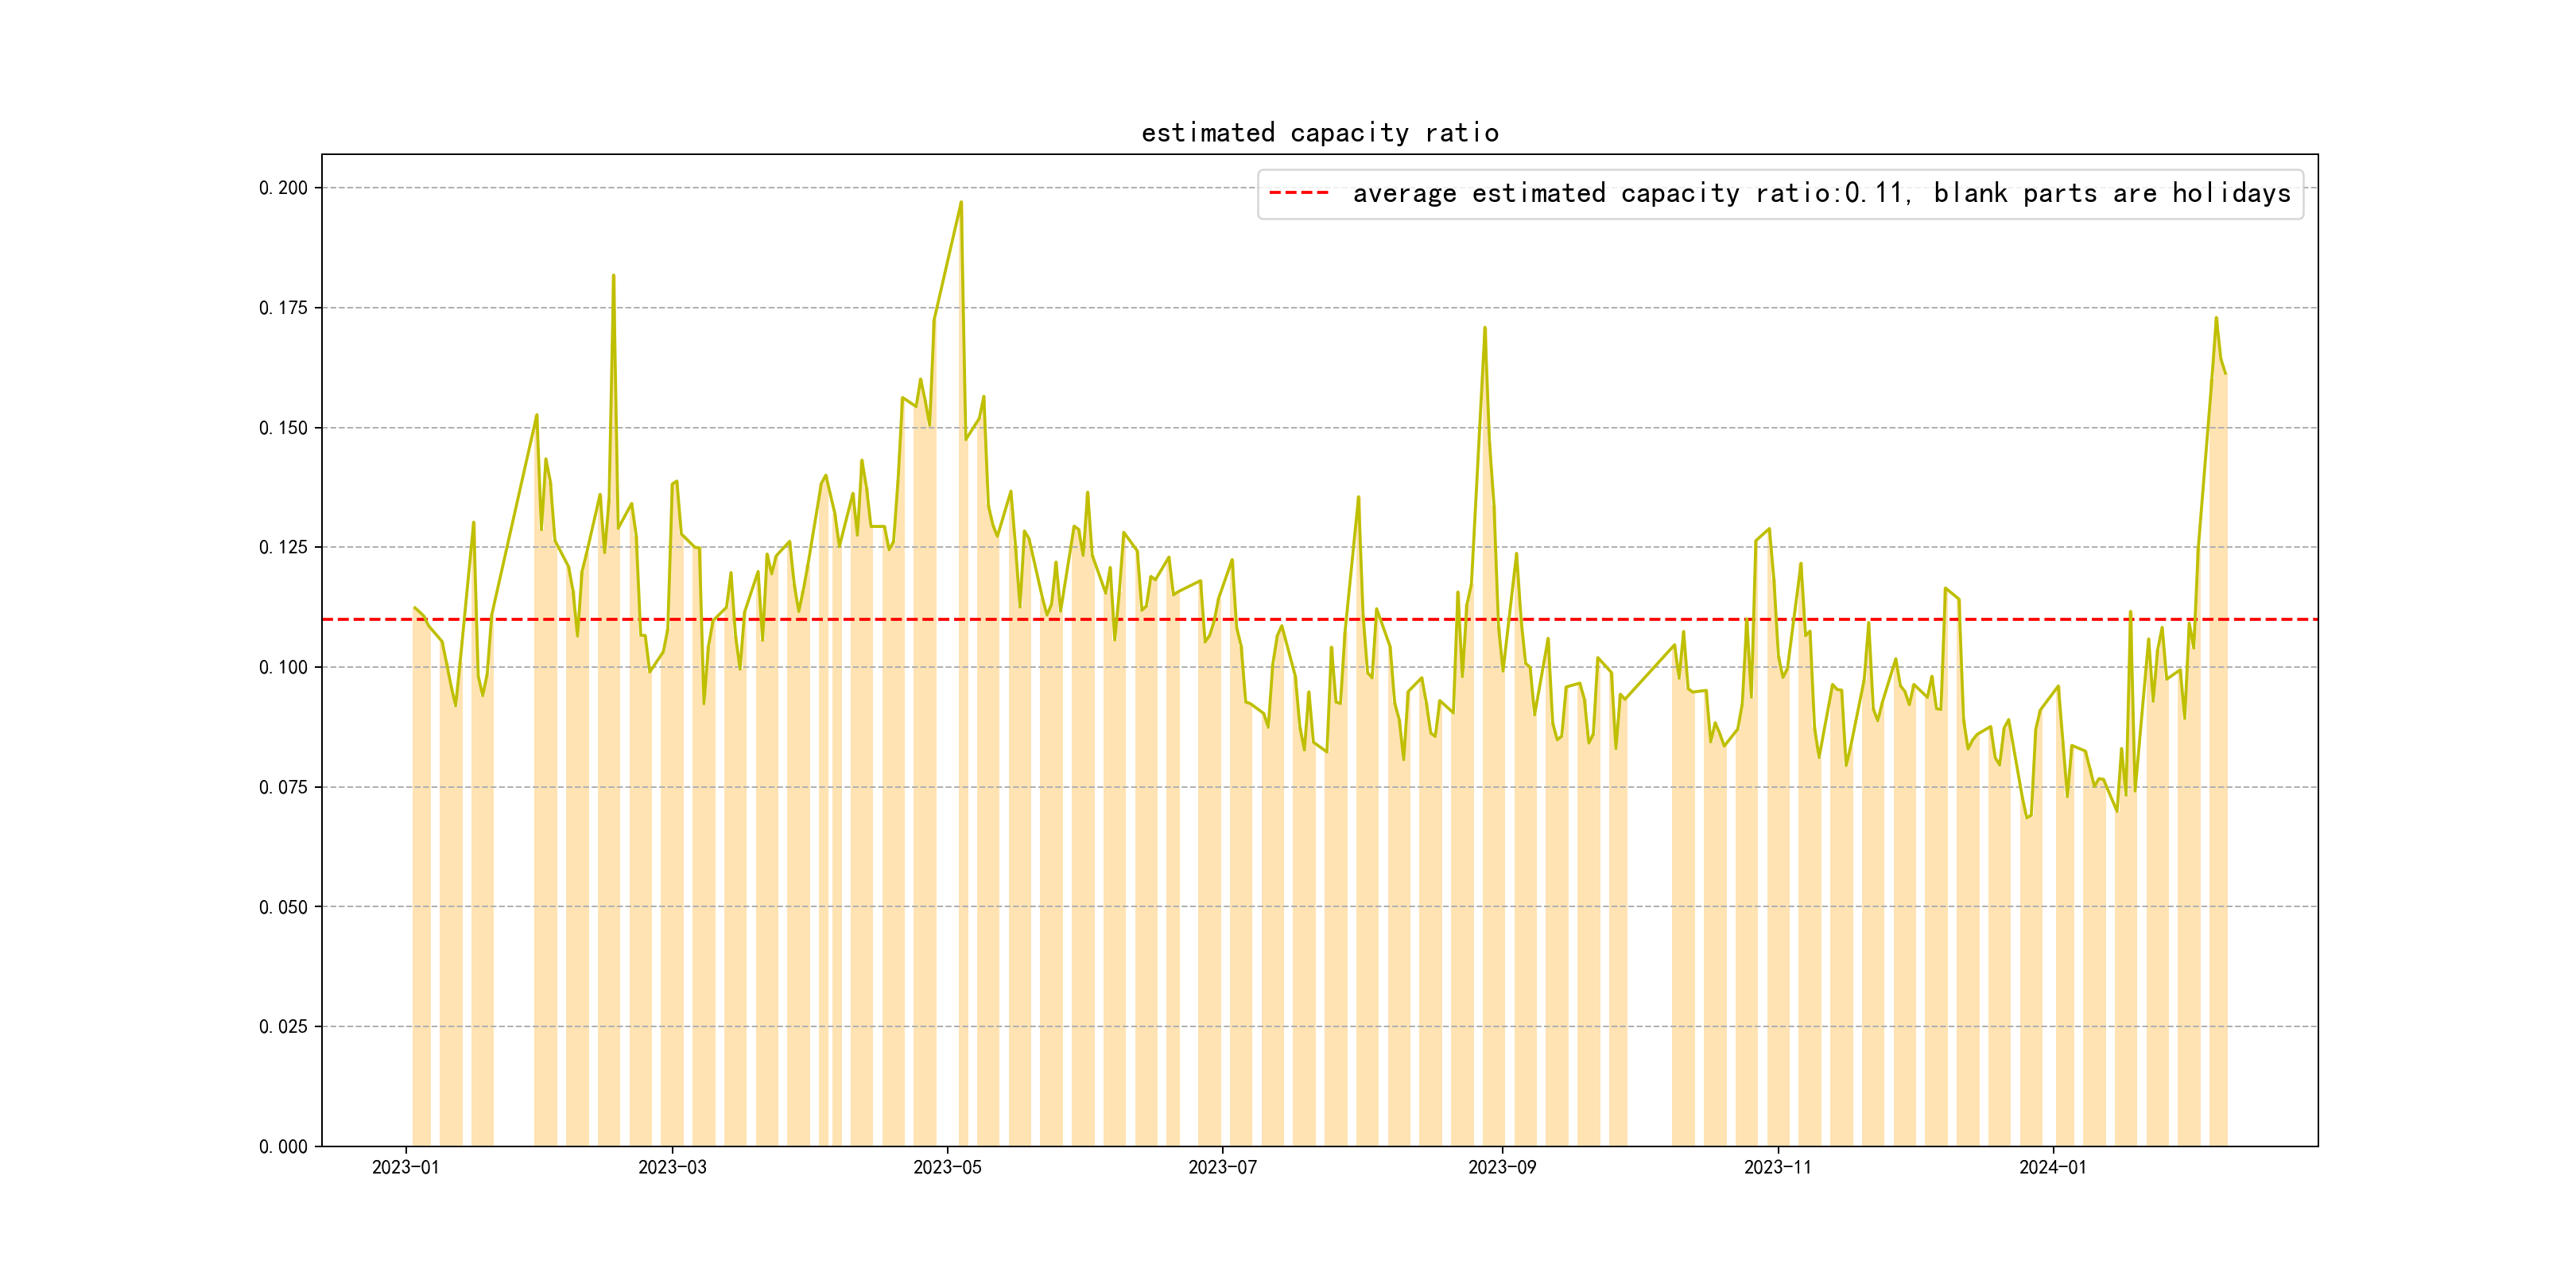Screen dimensions: 2576x1288
Task: Click the 2024-01 x-axis label
Action: 2052,1167
